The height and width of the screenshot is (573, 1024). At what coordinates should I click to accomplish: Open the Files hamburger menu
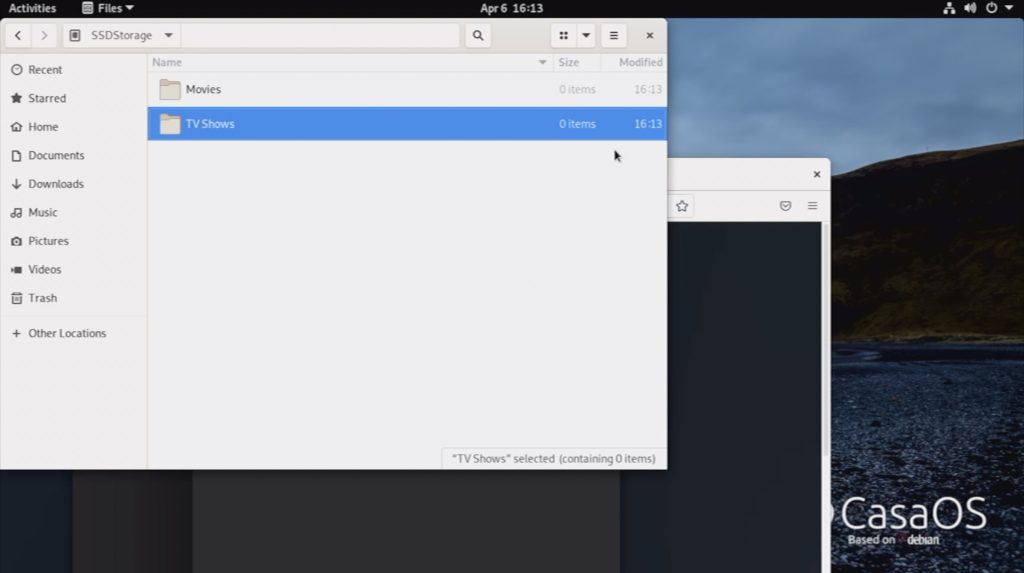(614, 36)
